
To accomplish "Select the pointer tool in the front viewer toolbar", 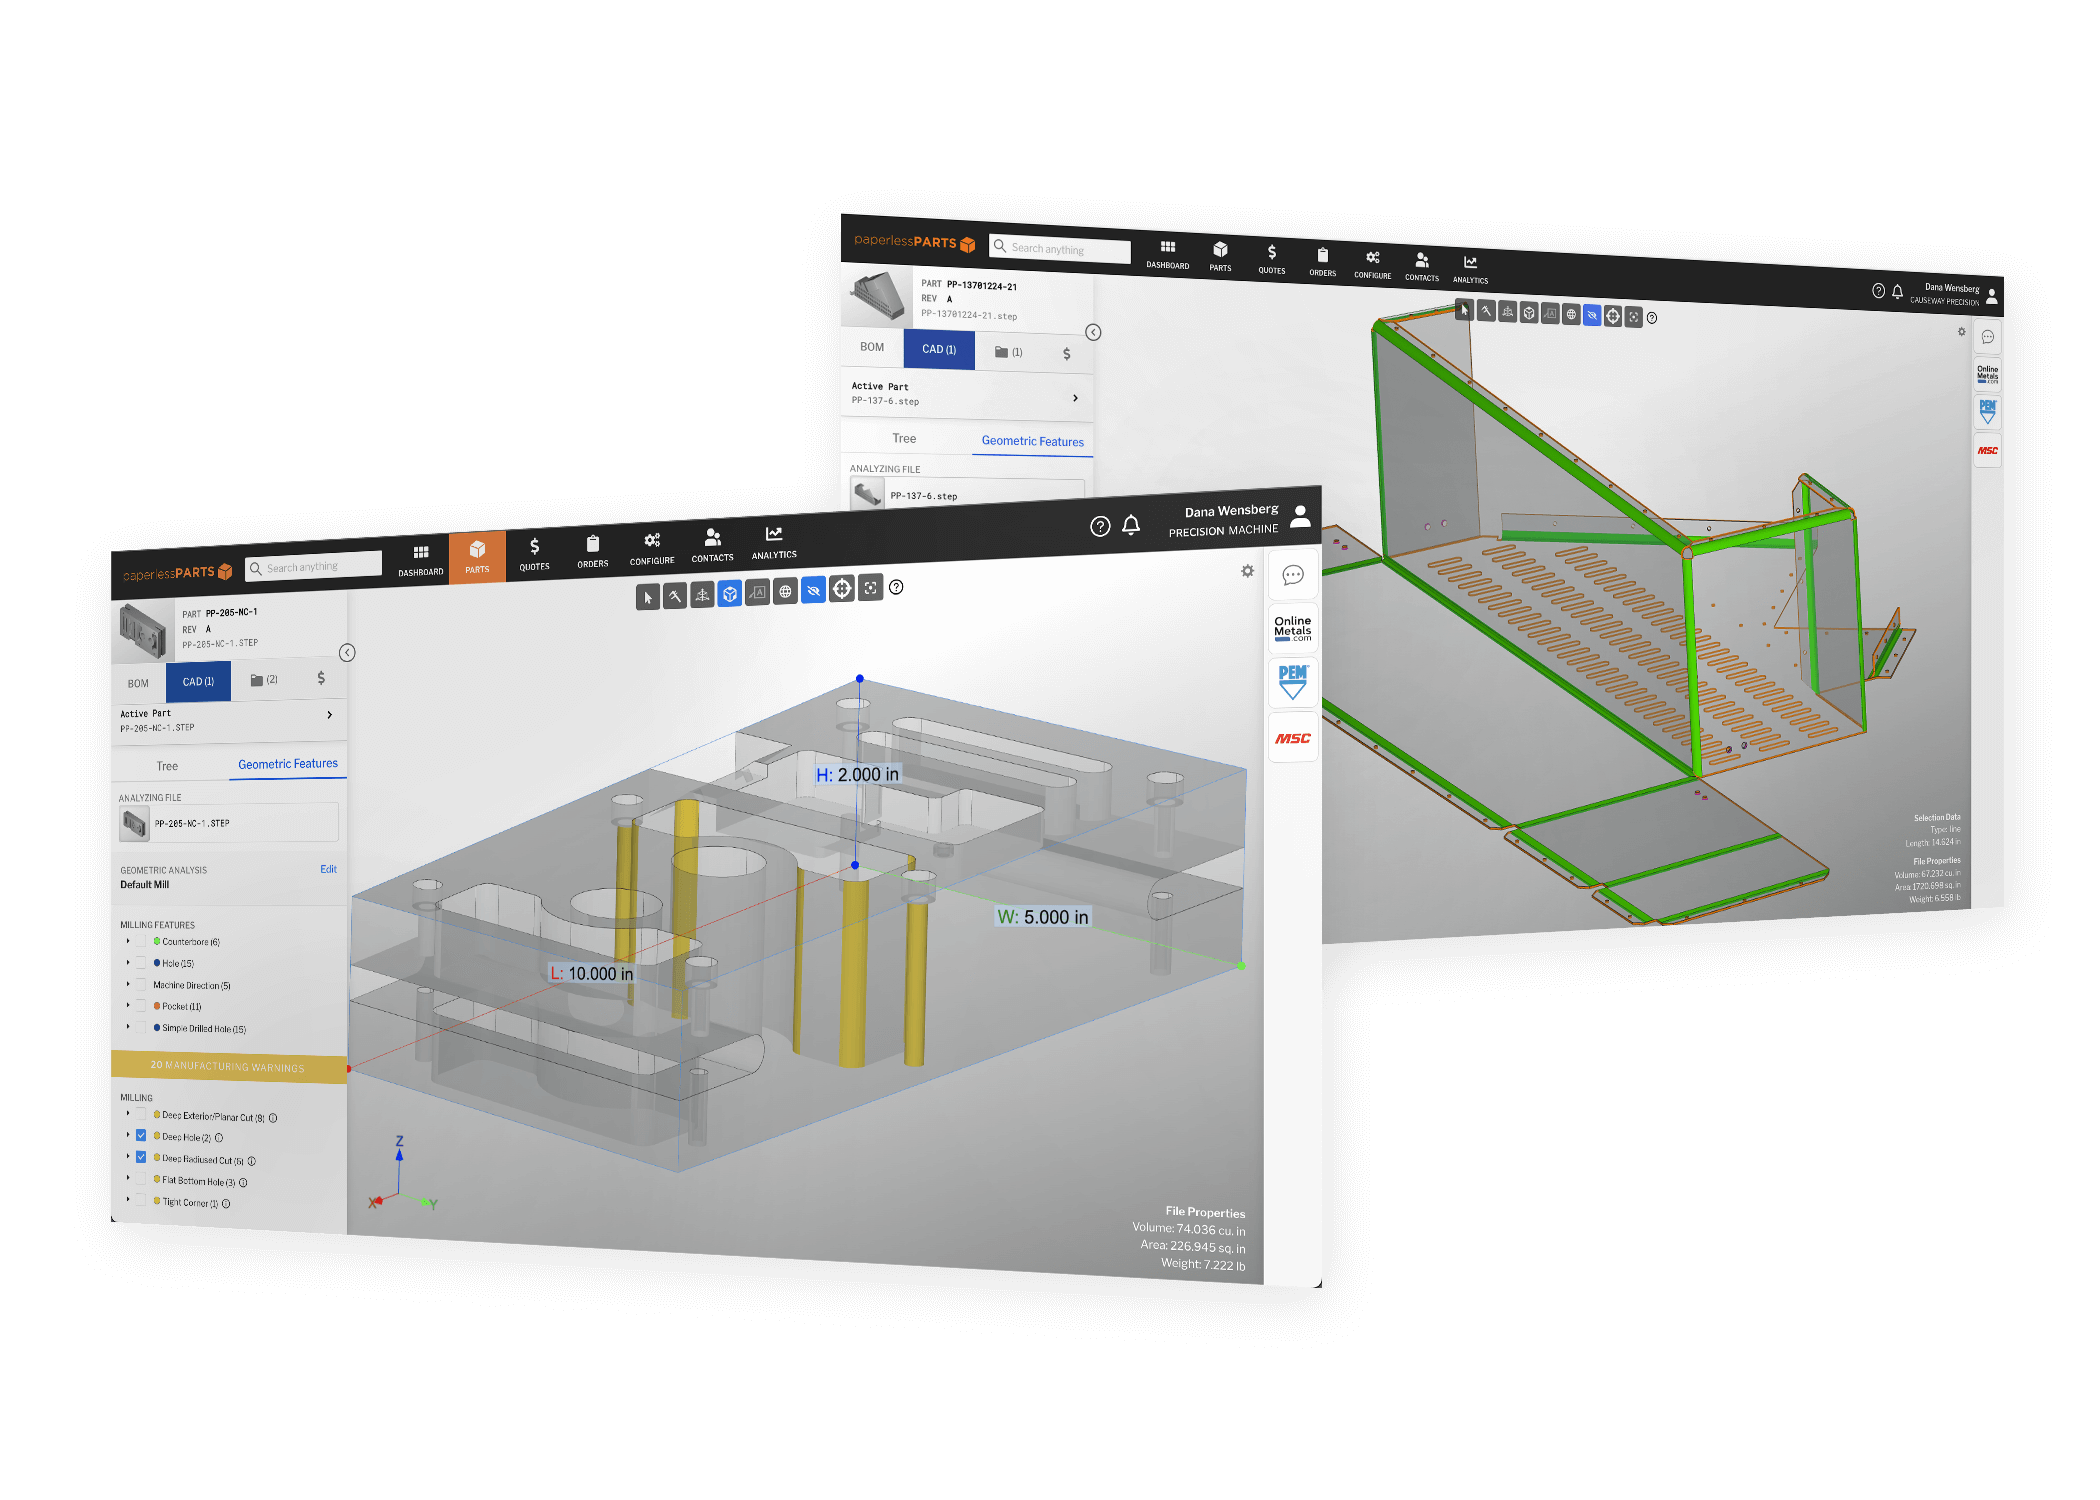I will [648, 598].
